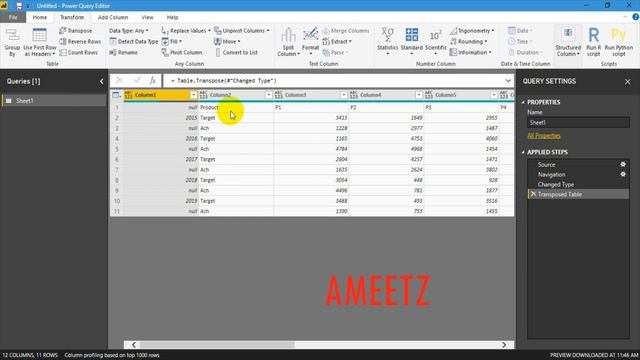Open the Extract dropdown
Image resolution: width=640 pixels, height=360 pixels.
point(337,42)
